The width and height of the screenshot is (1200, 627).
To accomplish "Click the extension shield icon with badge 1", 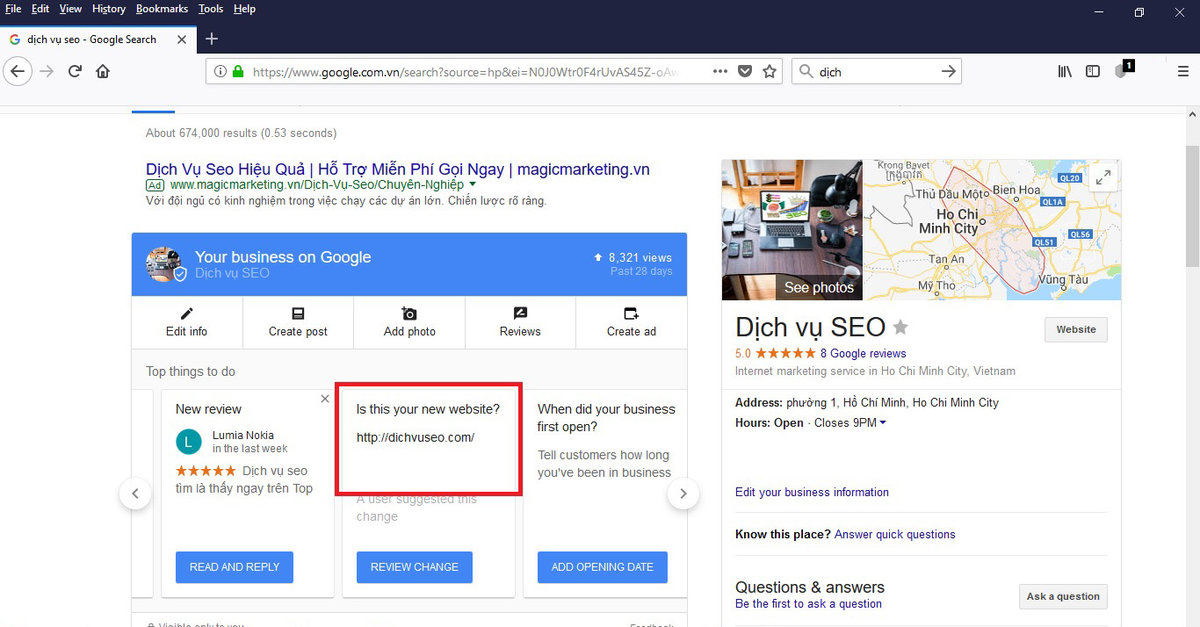I will 1123,70.
